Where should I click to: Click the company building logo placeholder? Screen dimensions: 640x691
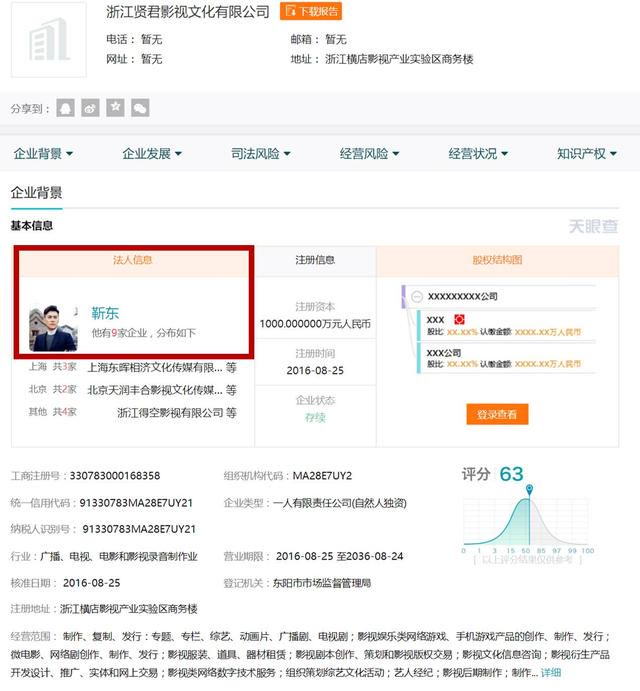click(x=49, y=39)
